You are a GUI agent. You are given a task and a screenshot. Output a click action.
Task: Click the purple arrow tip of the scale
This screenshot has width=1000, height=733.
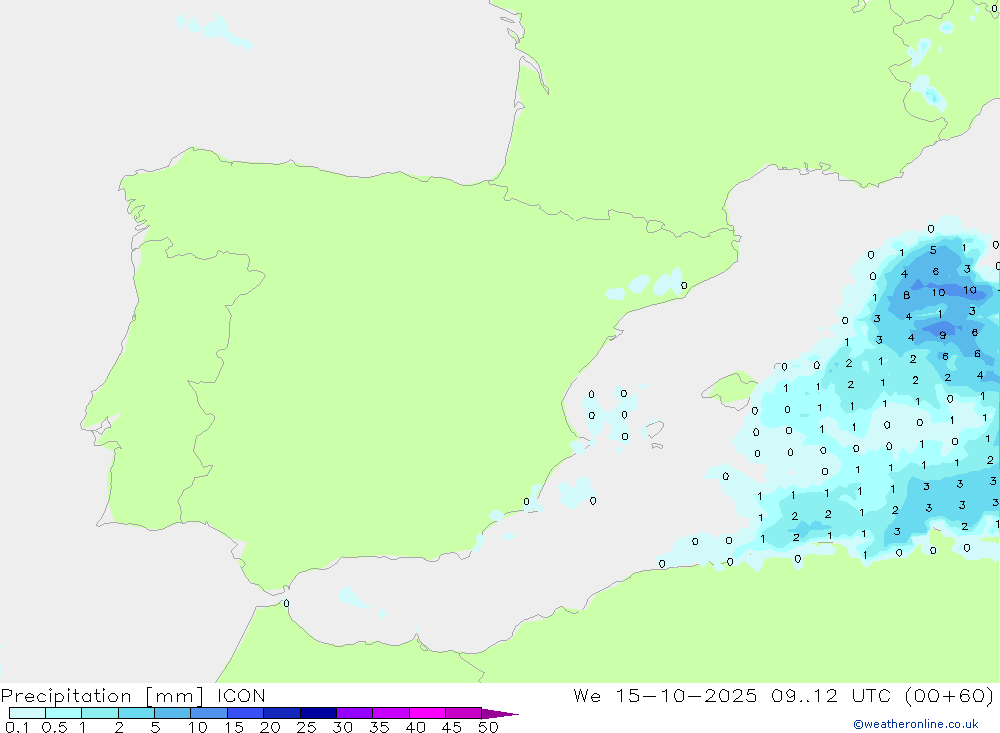tap(499, 714)
